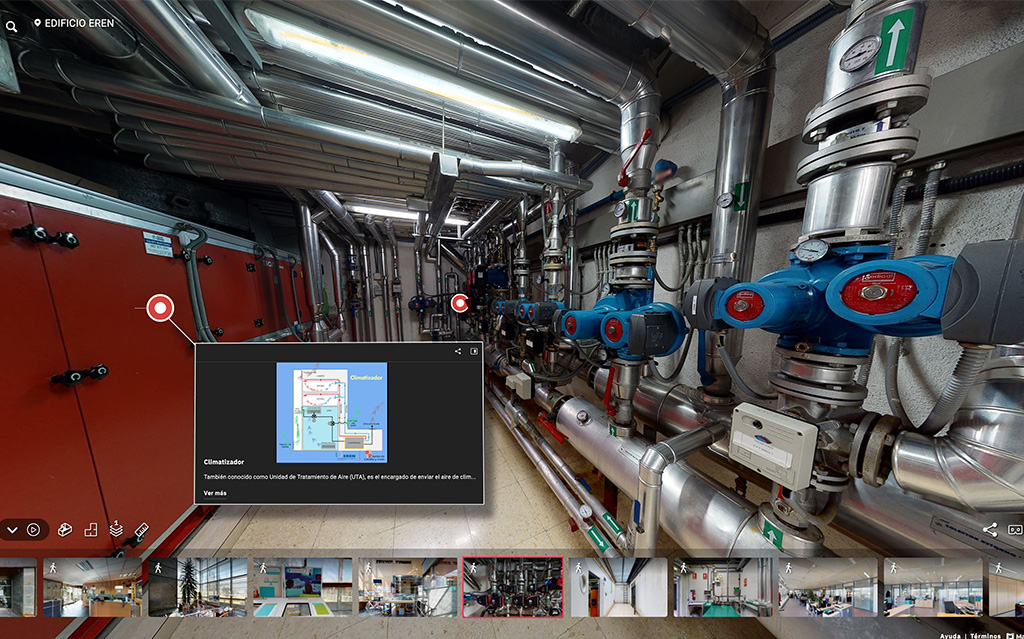1024x639 pixels.
Task: Switch to dollhouse view
Action: pos(65,529)
